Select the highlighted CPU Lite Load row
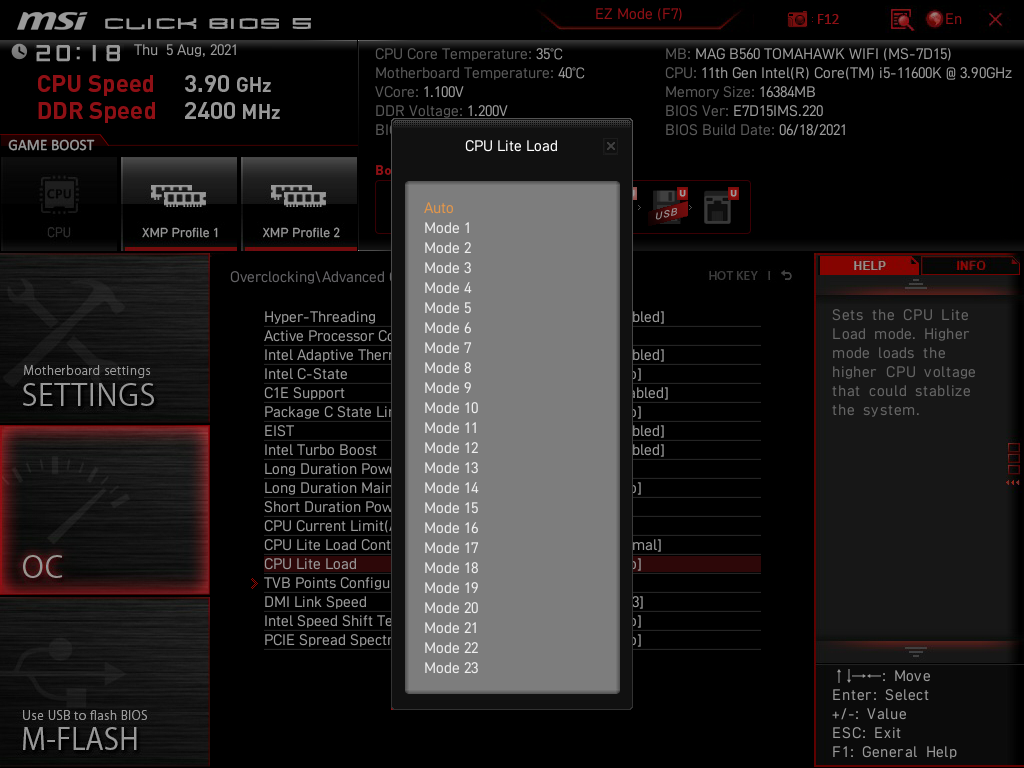Viewport: 1024px width, 768px height. click(512, 564)
